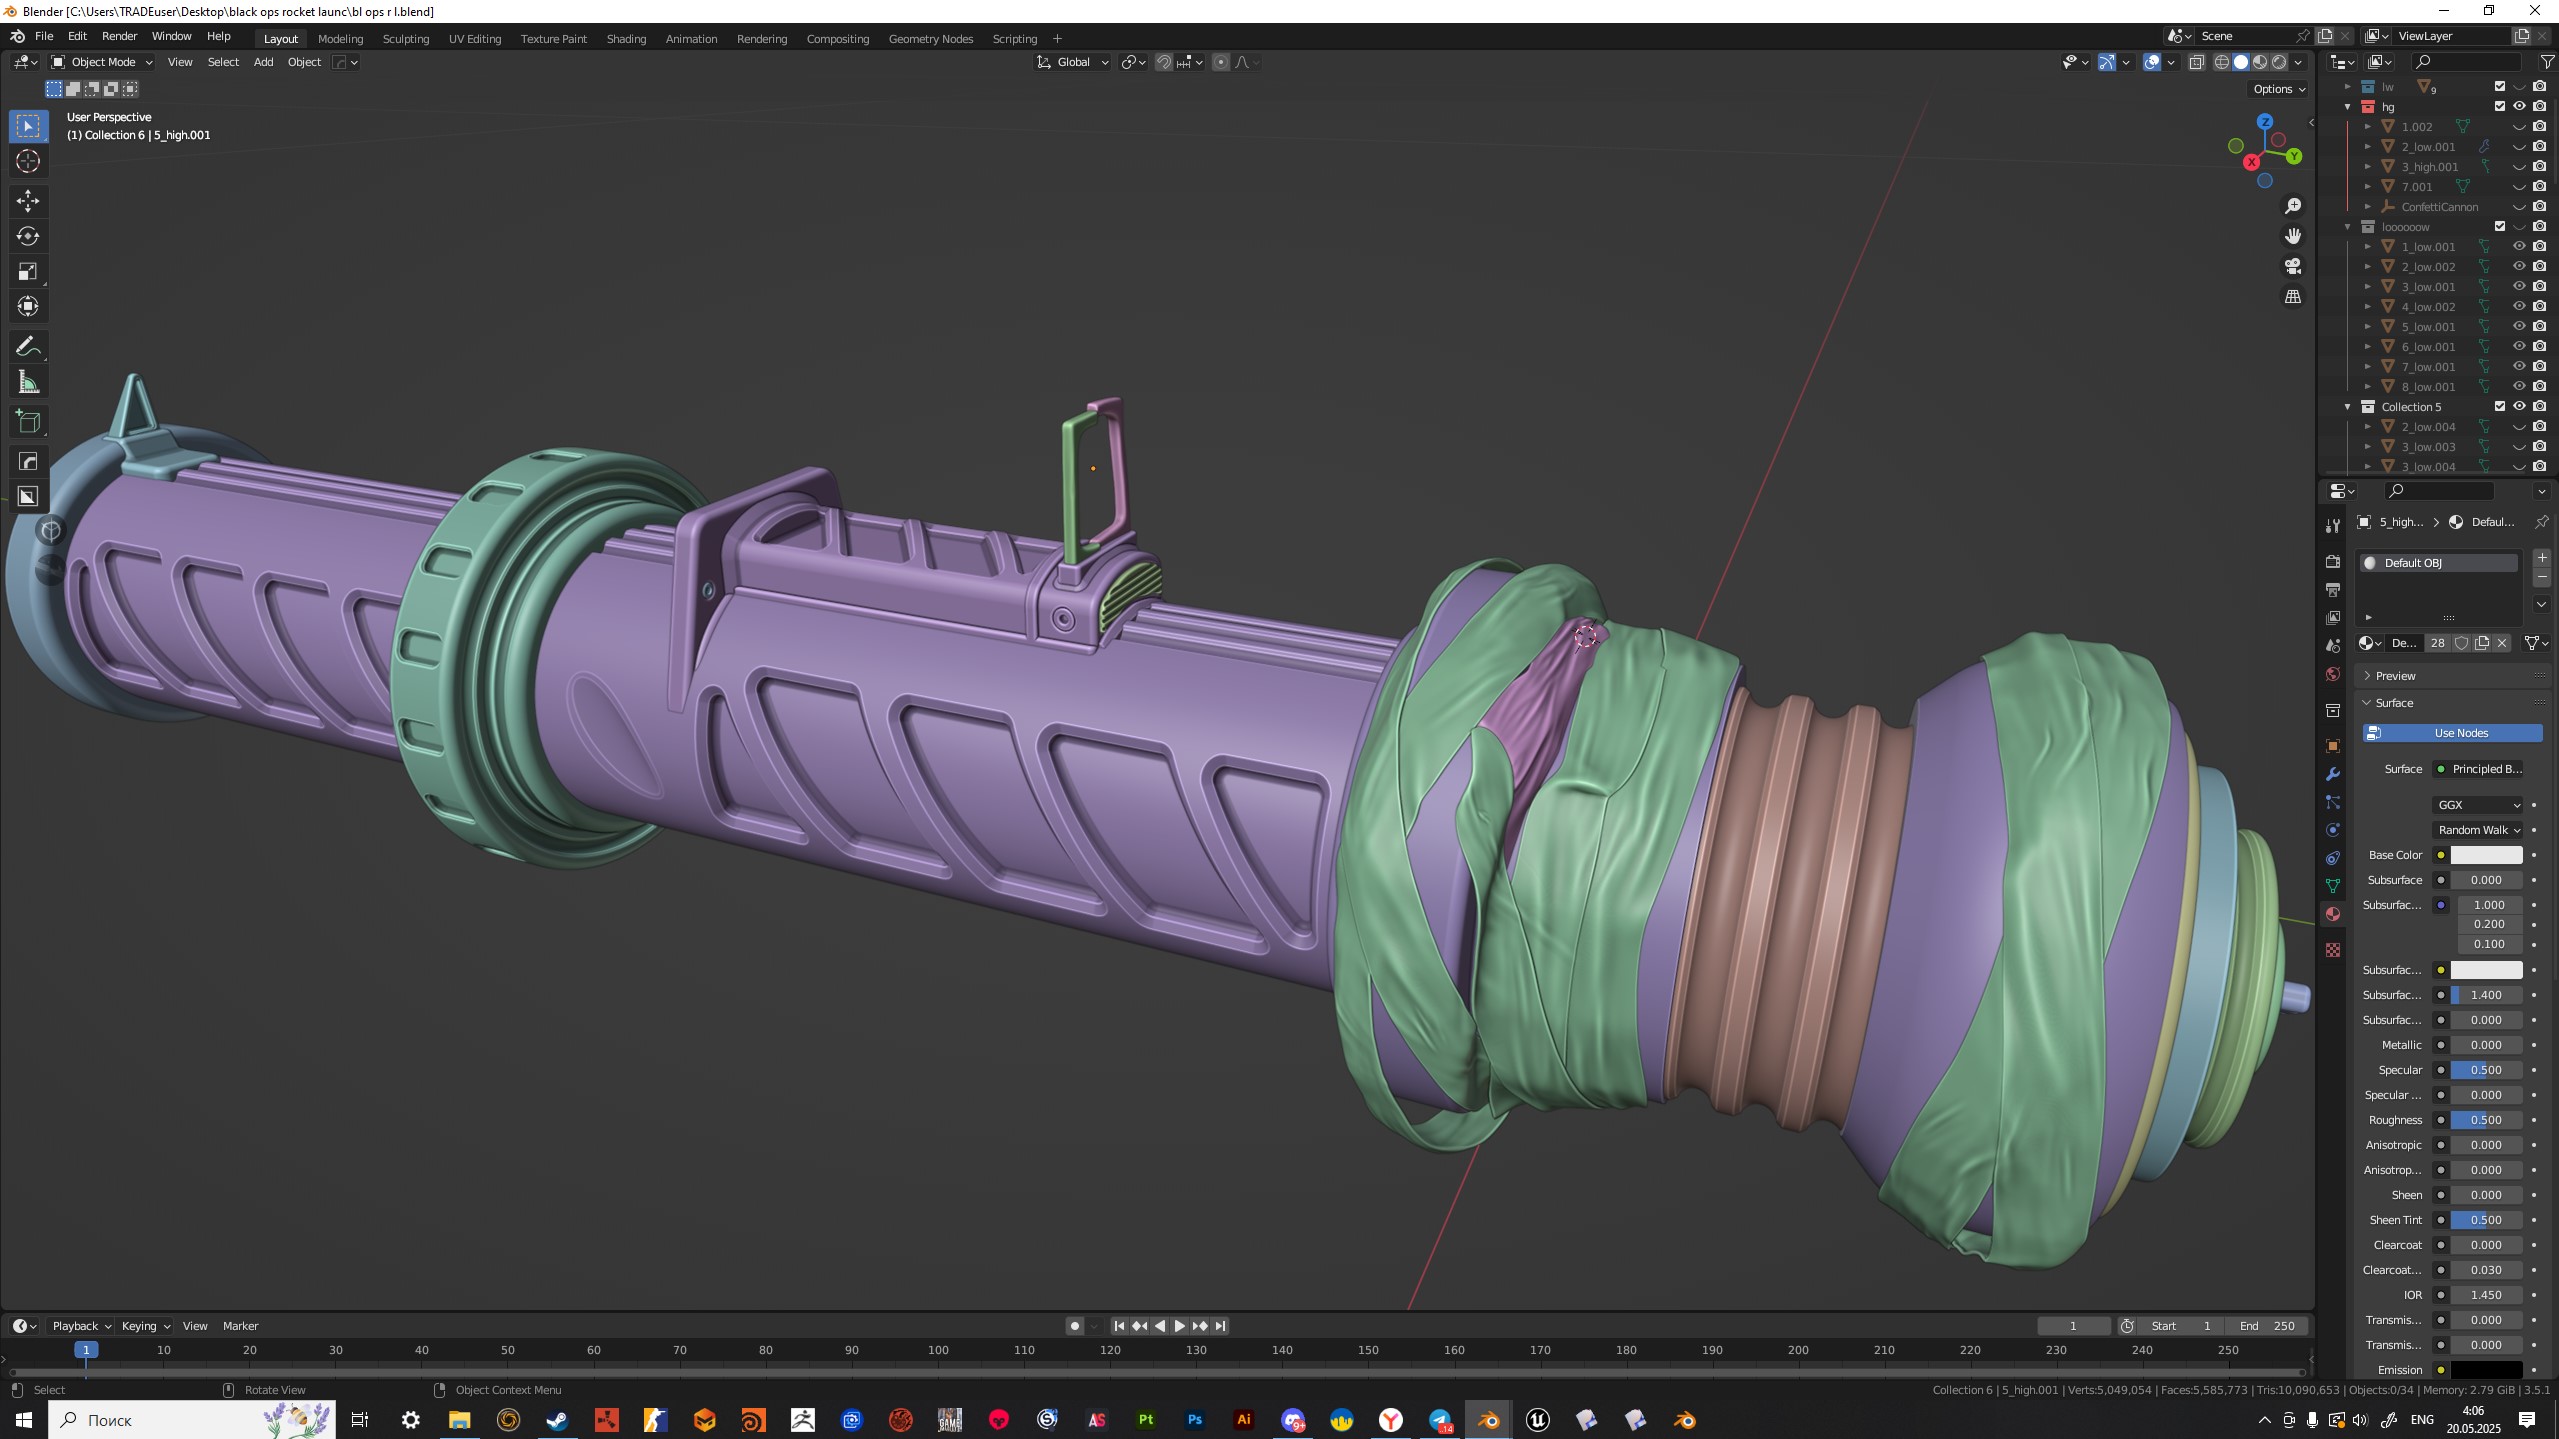Select the Measure tool
This screenshot has height=1439, width=2559.
pyautogui.click(x=28, y=382)
